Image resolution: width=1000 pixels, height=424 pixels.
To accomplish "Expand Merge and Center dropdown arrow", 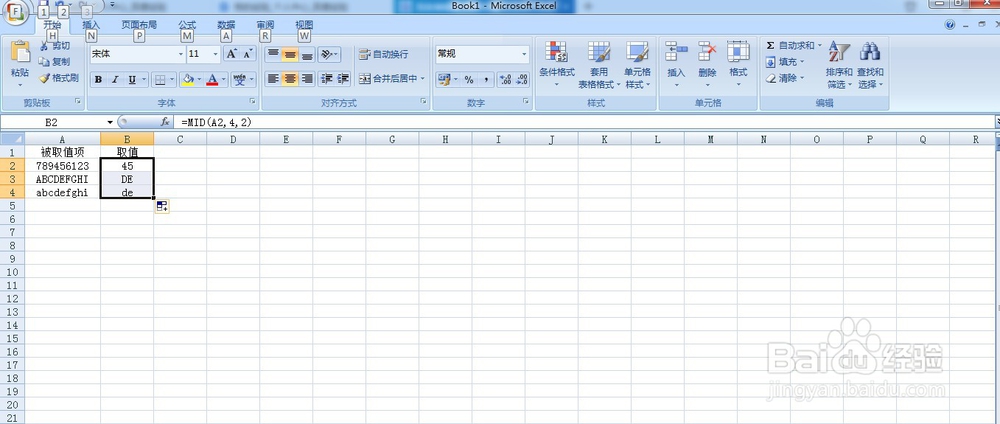I will pos(423,78).
